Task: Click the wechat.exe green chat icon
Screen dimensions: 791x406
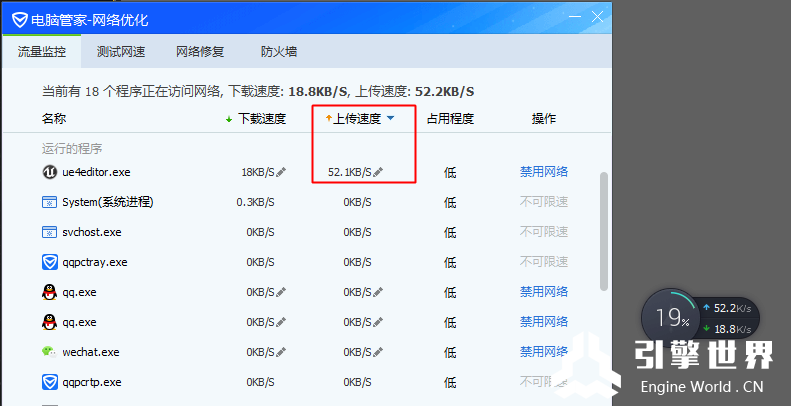Action: point(49,352)
